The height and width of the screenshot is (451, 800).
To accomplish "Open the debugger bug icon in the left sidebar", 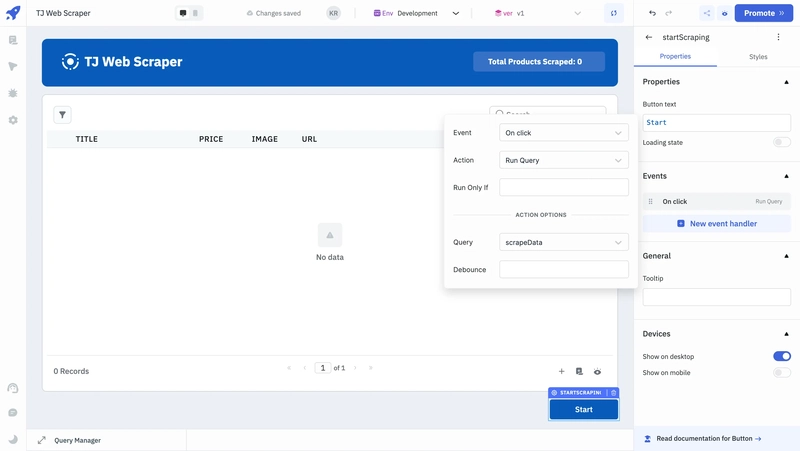I will tap(13, 93).
